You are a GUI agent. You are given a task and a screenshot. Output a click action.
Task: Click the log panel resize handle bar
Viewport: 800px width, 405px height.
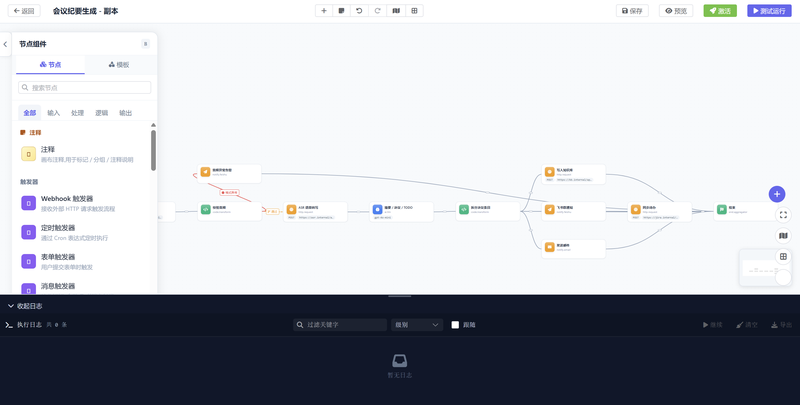pos(399,296)
